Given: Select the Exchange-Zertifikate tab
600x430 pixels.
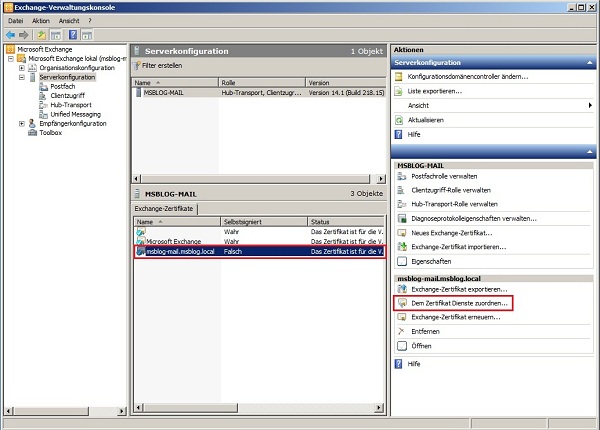Looking at the screenshot, I should (164, 208).
